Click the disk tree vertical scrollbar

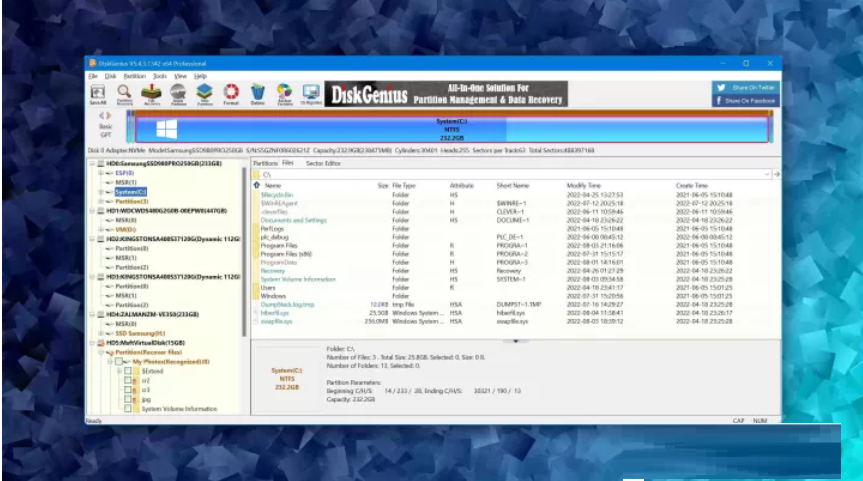click(244, 253)
